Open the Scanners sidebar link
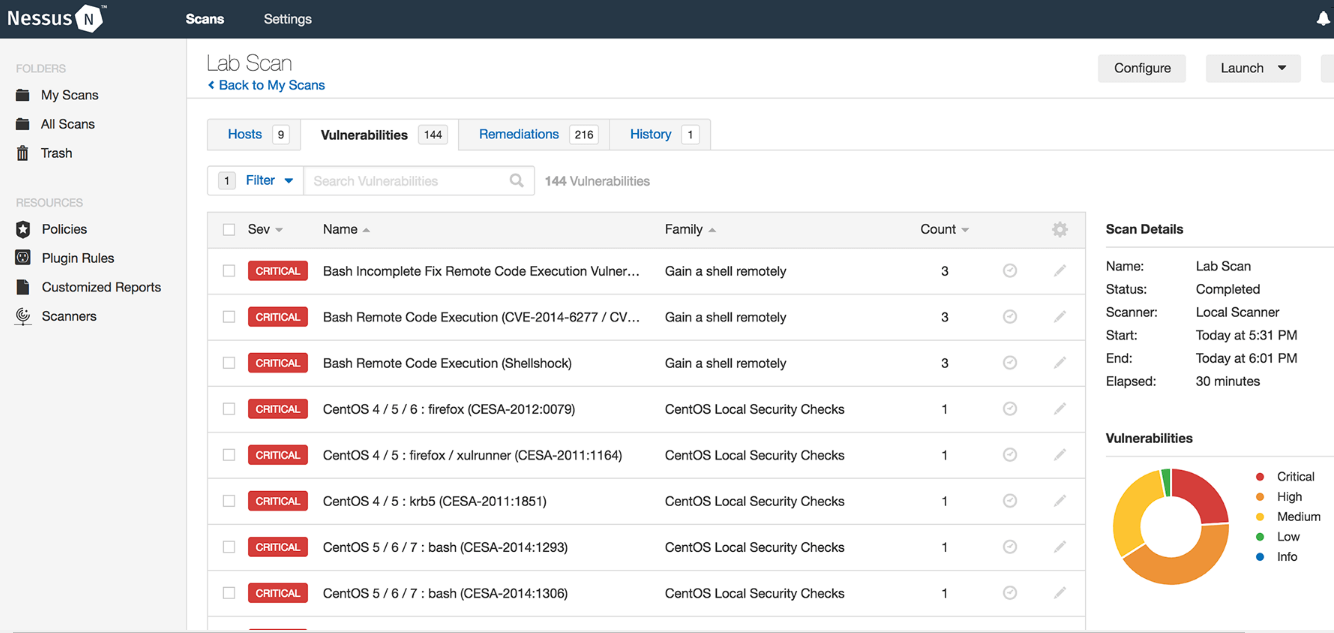Viewport: 1334px width, 633px height. click(69, 316)
